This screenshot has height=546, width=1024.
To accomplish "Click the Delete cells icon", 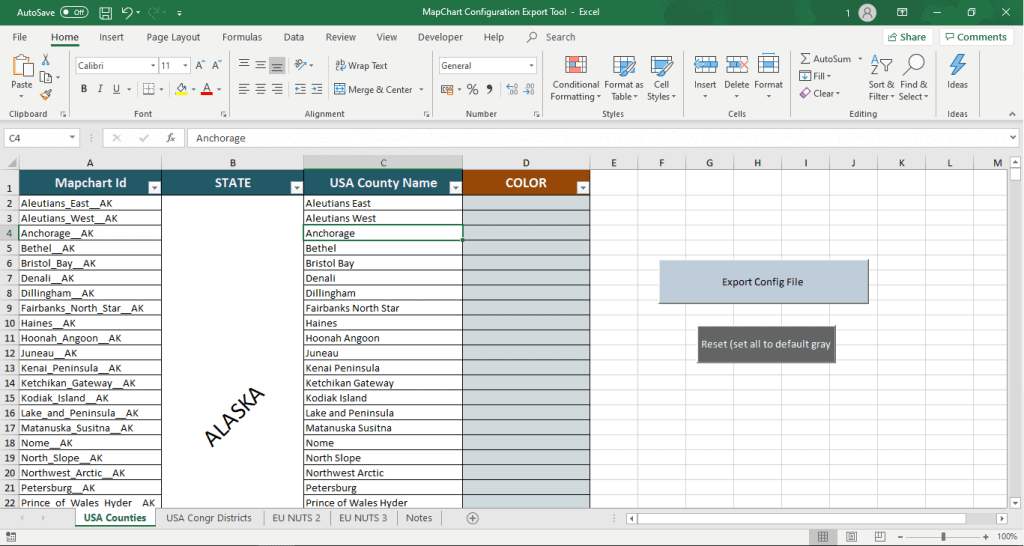I will tap(737, 65).
